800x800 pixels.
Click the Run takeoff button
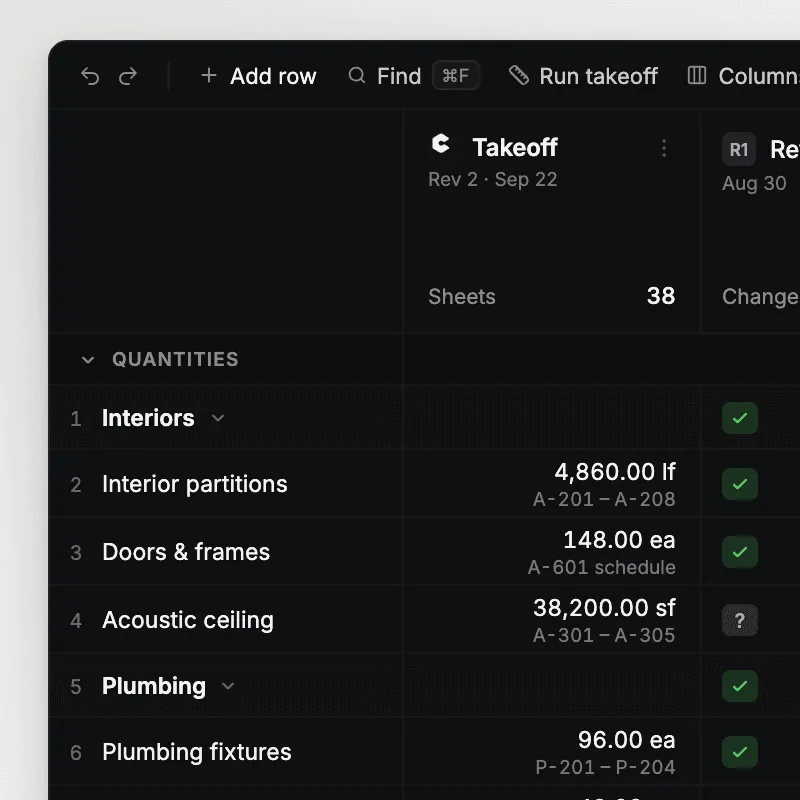(583, 76)
